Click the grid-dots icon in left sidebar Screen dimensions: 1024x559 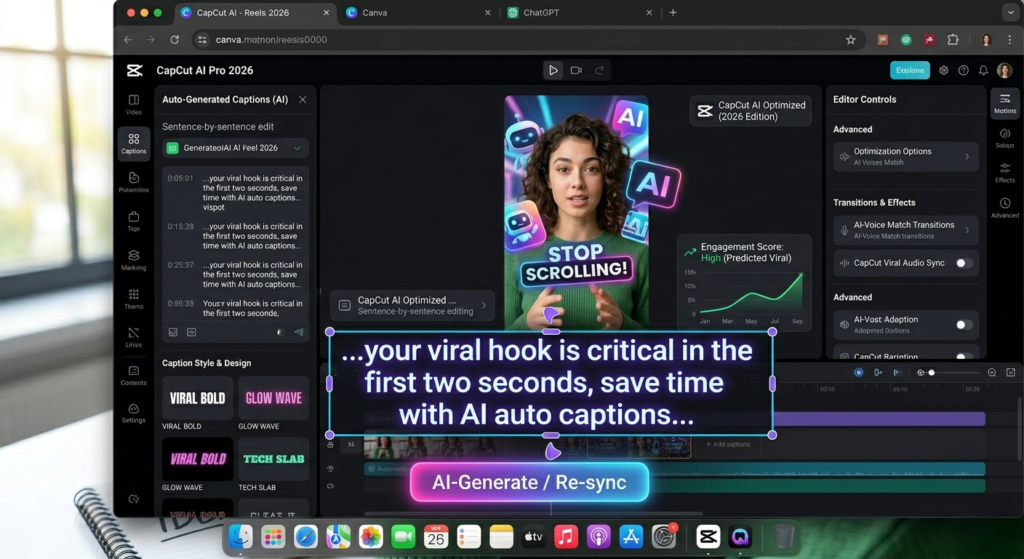134,294
